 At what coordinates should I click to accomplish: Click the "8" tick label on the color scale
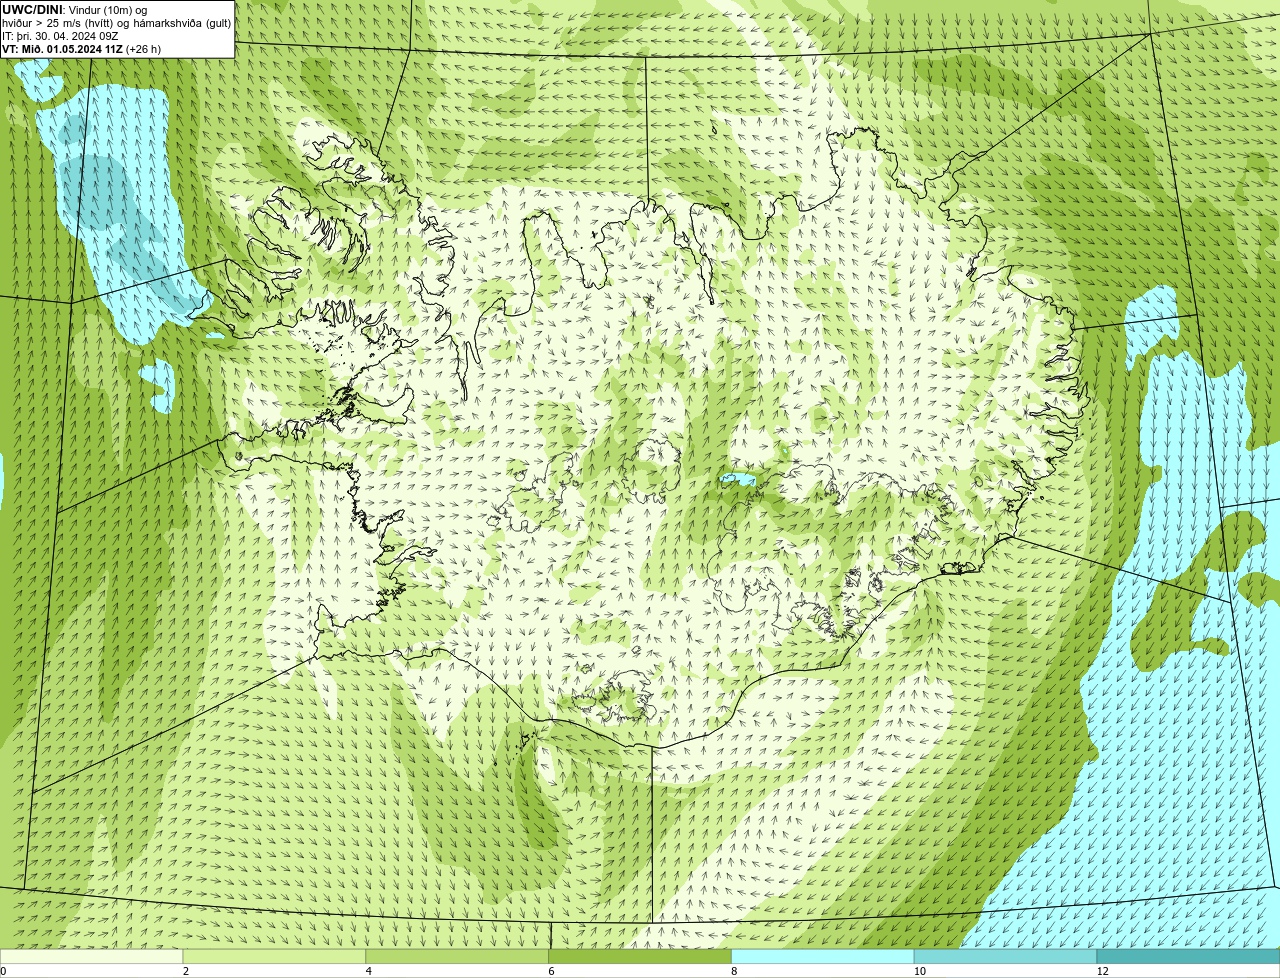[734, 971]
